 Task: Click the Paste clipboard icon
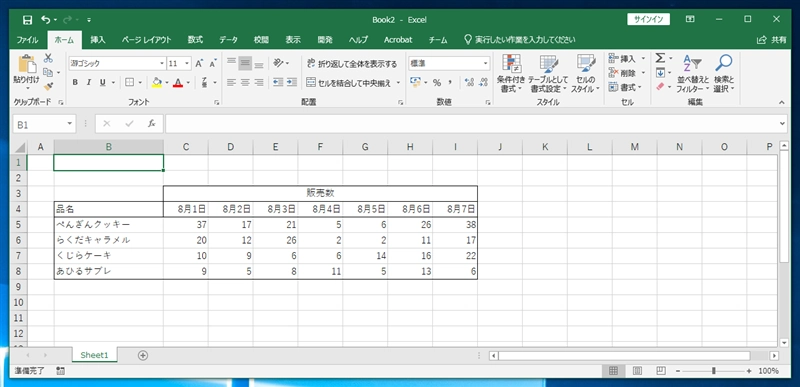(x=27, y=64)
